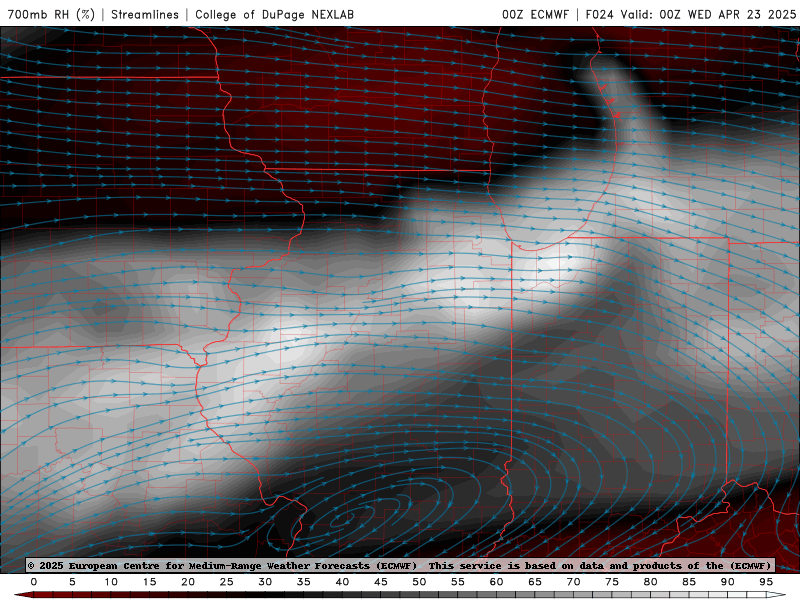
Task: Click the "00Z ECMWF" model run label
Action: (x=535, y=14)
